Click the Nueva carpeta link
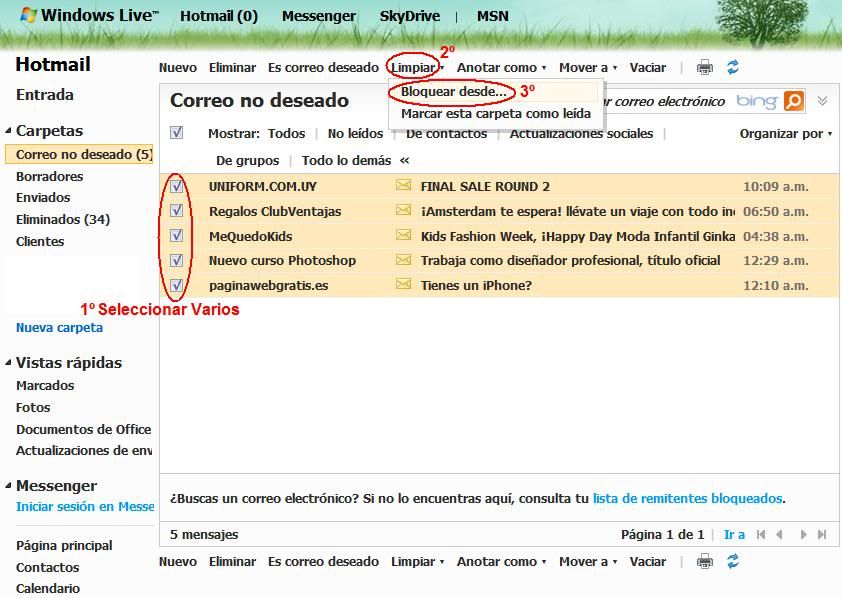 [59, 327]
